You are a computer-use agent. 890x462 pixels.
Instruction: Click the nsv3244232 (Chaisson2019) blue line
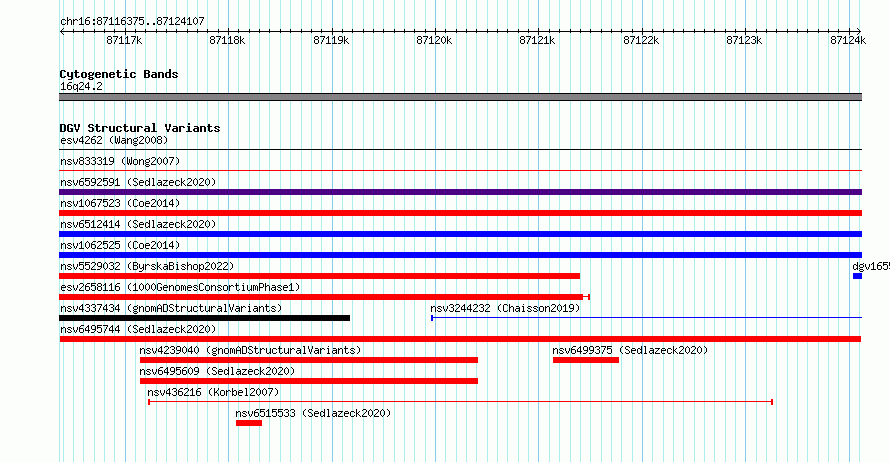646,318
